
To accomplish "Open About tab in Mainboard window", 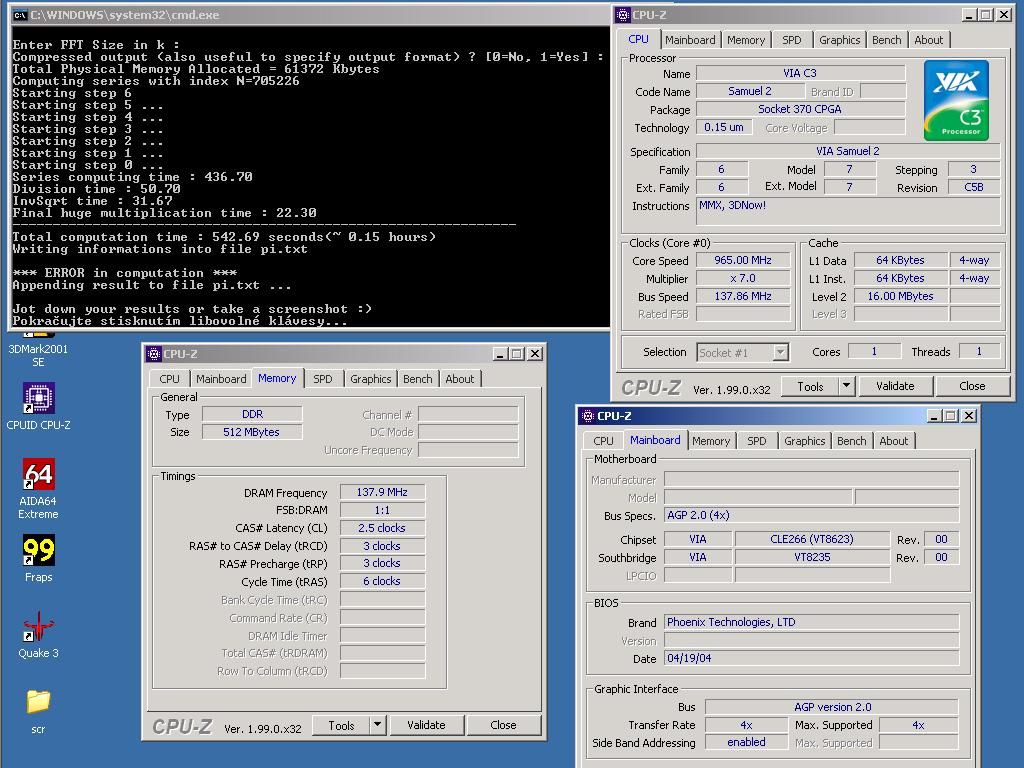I will tap(893, 441).
